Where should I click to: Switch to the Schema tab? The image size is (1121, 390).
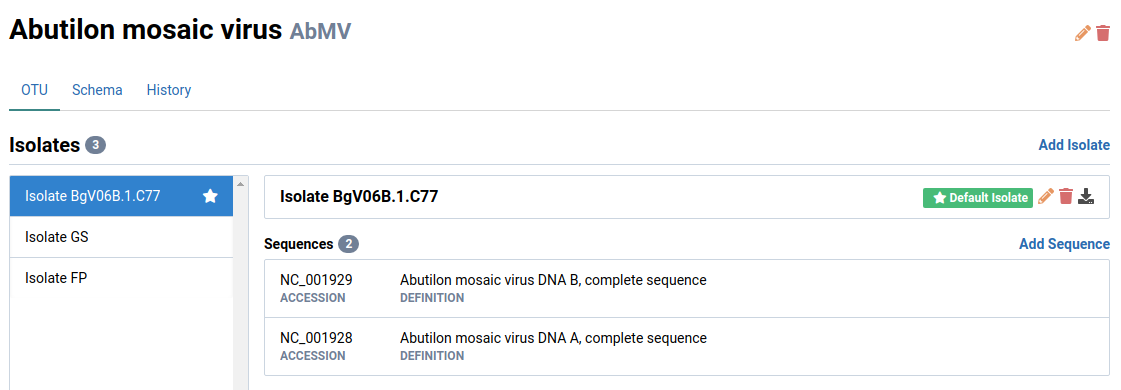point(97,90)
